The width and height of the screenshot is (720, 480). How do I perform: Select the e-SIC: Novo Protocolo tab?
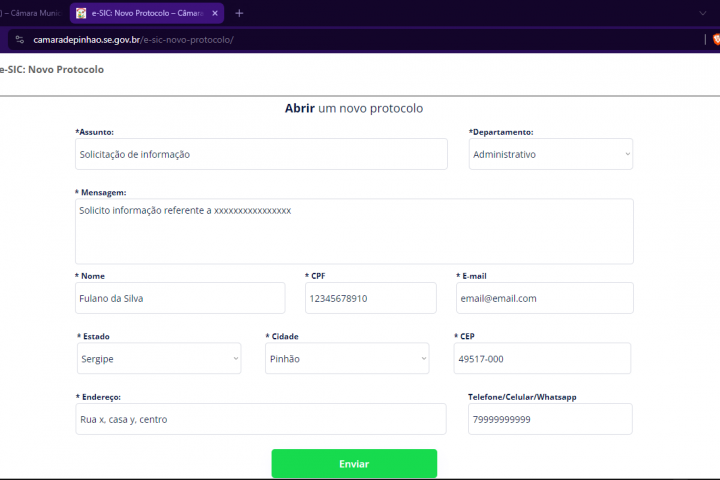[145, 13]
